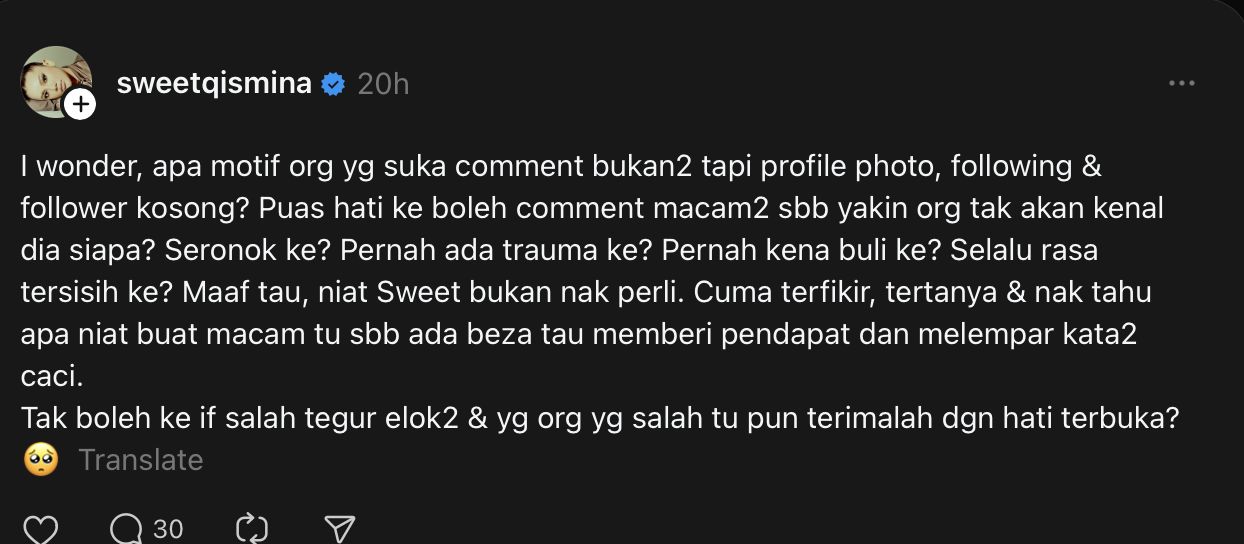Image resolution: width=1244 pixels, height=544 pixels.
Task: Share the post with the paper plane icon
Action: coord(340,529)
